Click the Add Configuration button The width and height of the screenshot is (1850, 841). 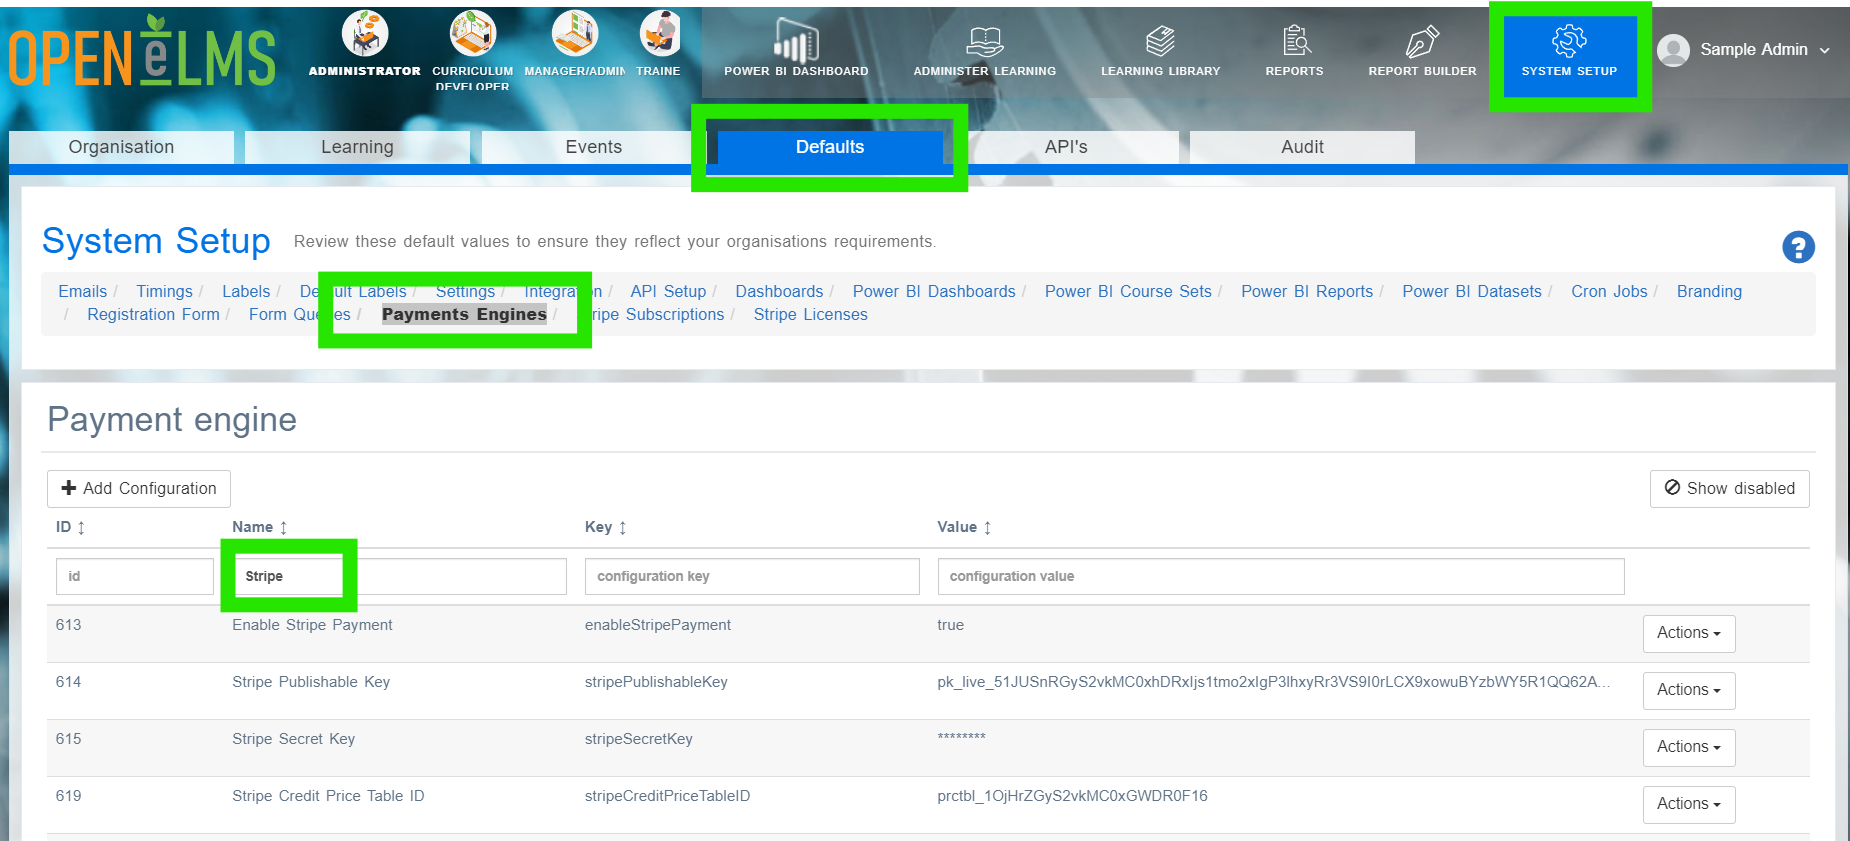(x=139, y=489)
